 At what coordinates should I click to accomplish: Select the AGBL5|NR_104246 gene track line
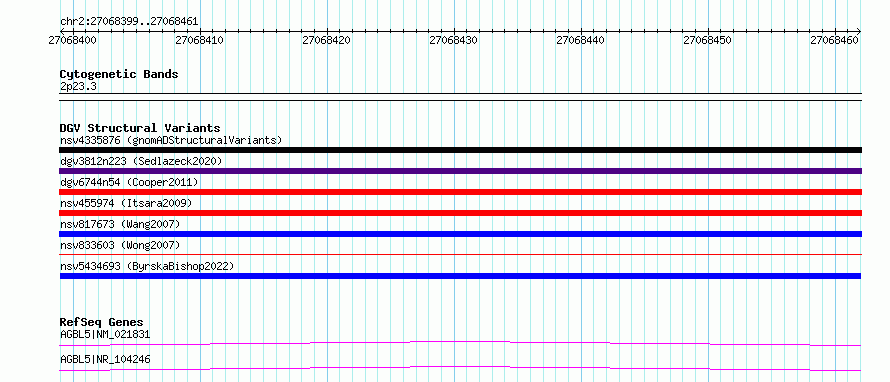click(x=460, y=368)
